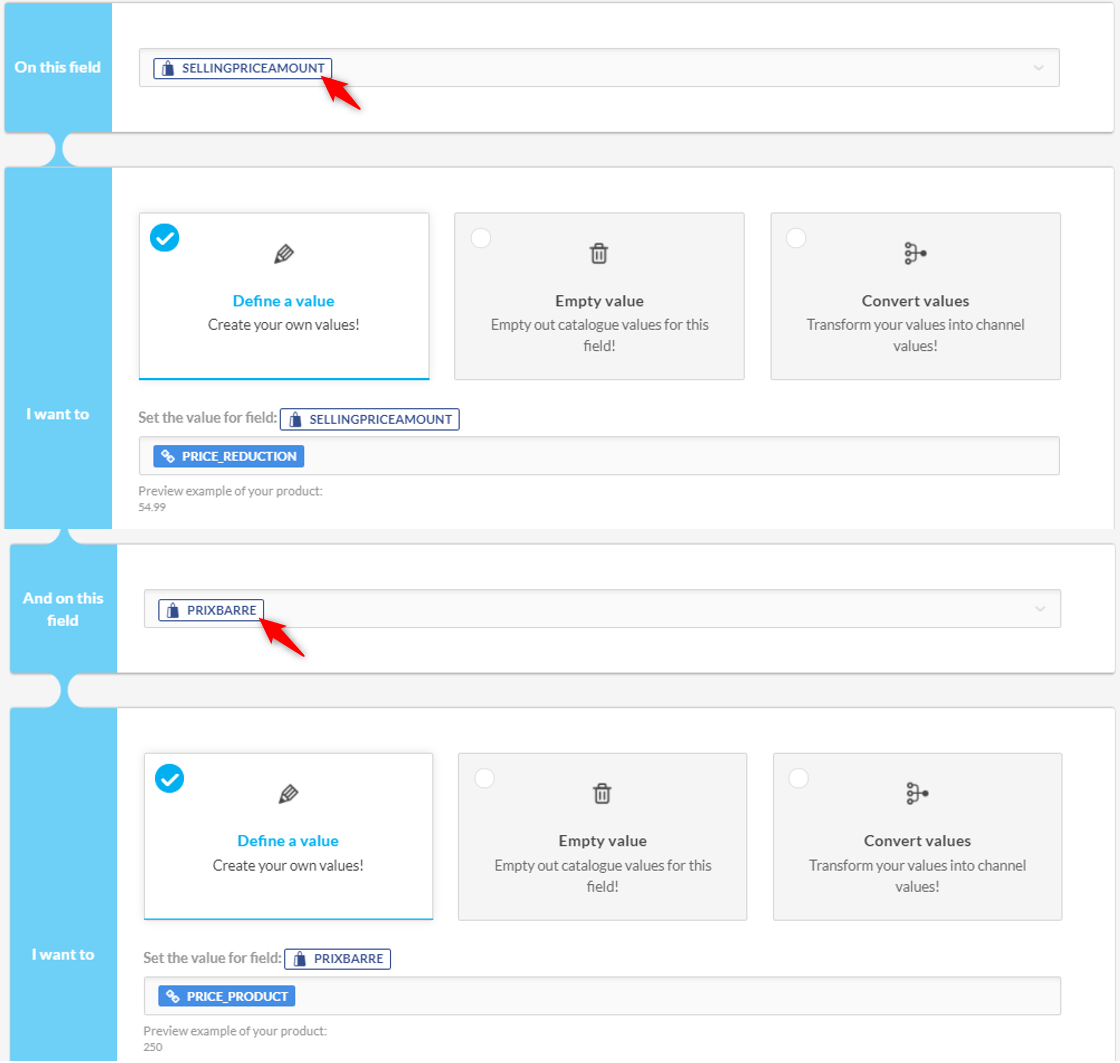Click the link icon on PRICE_REDUCTION tag
This screenshot has width=1120, height=1063.
(x=168, y=456)
